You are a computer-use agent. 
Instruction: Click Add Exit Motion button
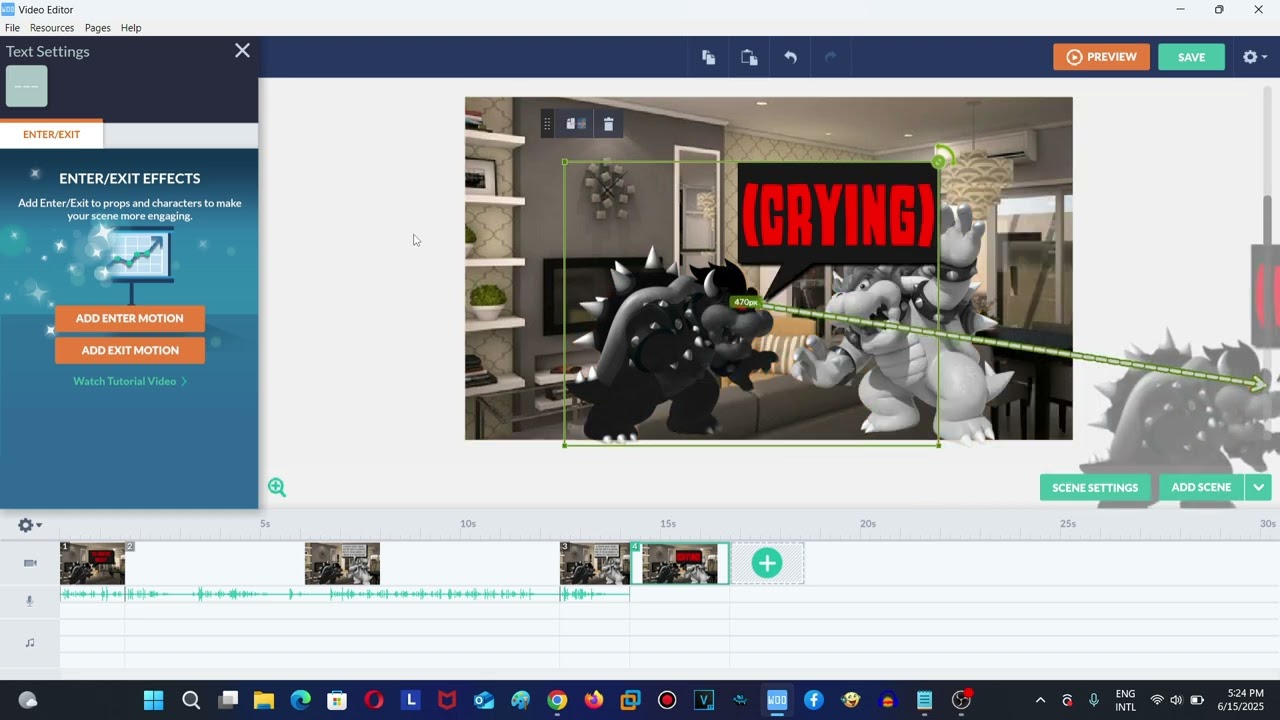[x=130, y=350]
